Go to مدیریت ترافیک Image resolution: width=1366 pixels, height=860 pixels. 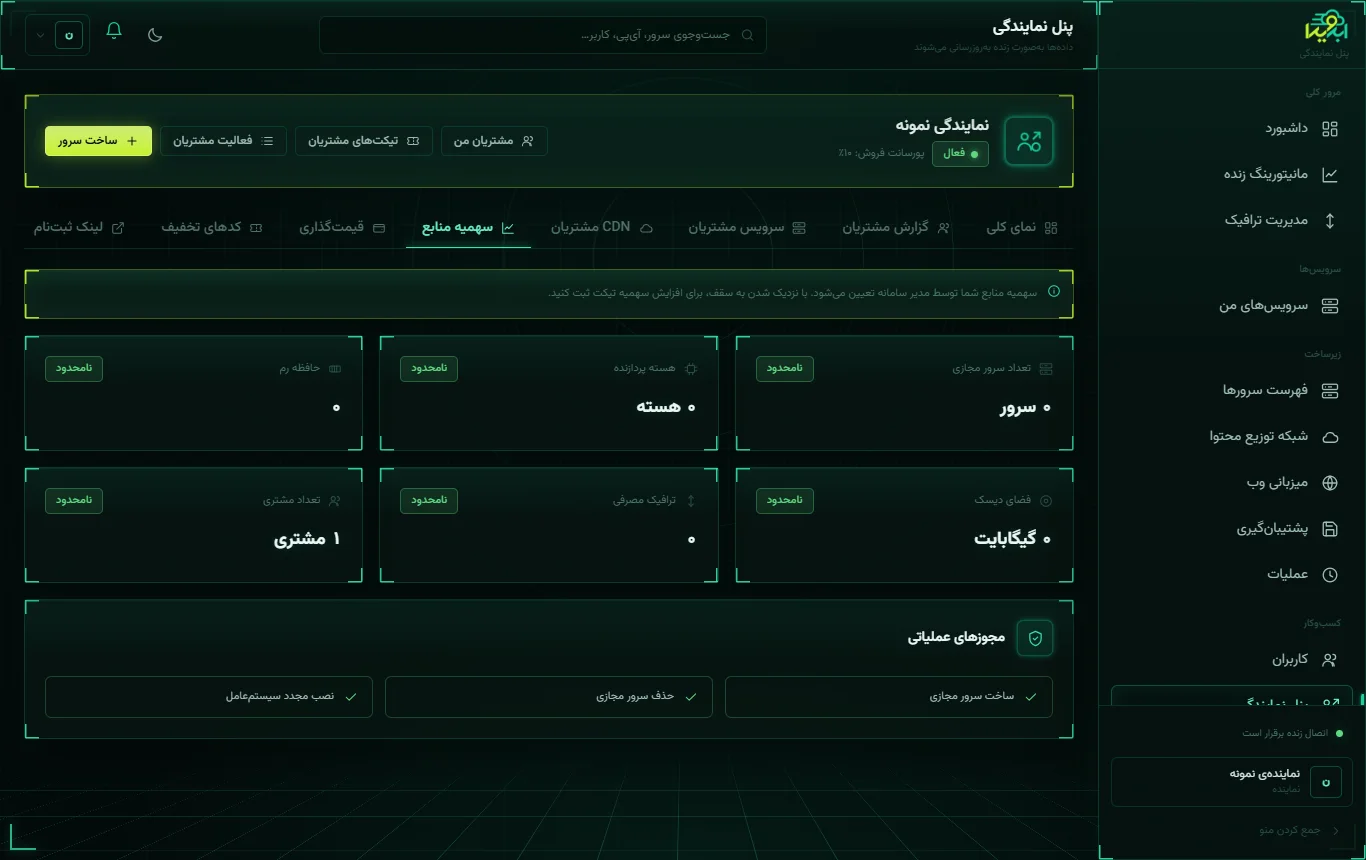[1232, 220]
